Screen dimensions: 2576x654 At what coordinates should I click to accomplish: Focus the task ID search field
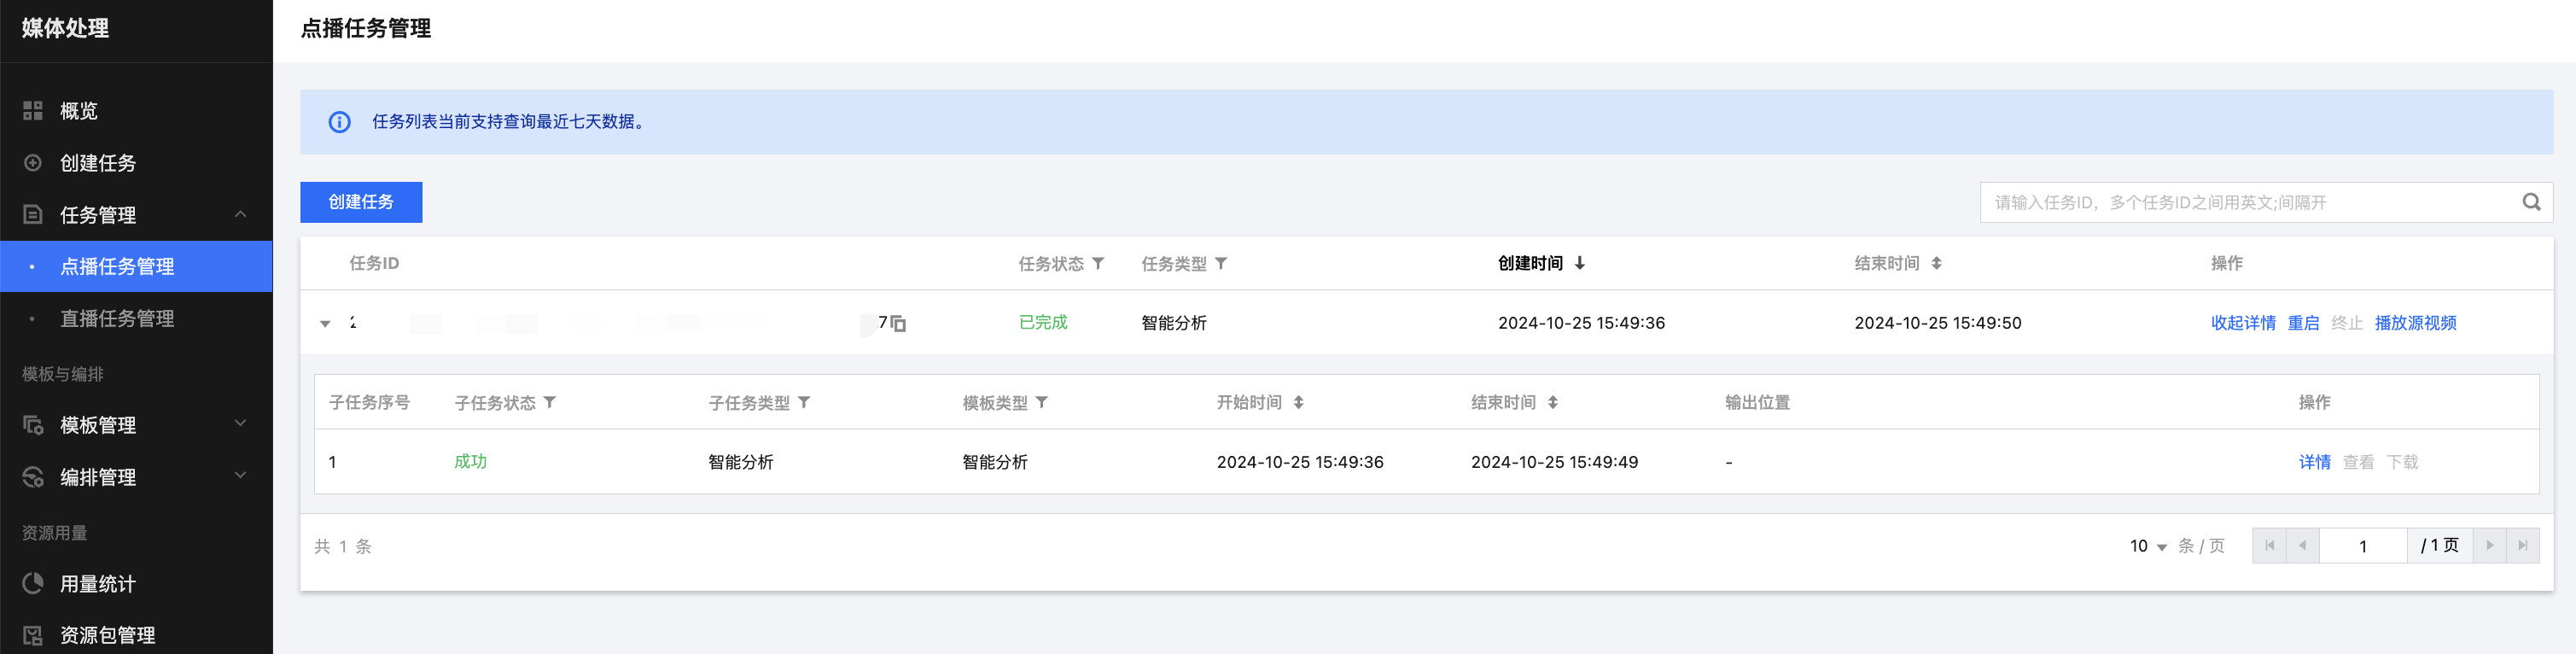2250,202
